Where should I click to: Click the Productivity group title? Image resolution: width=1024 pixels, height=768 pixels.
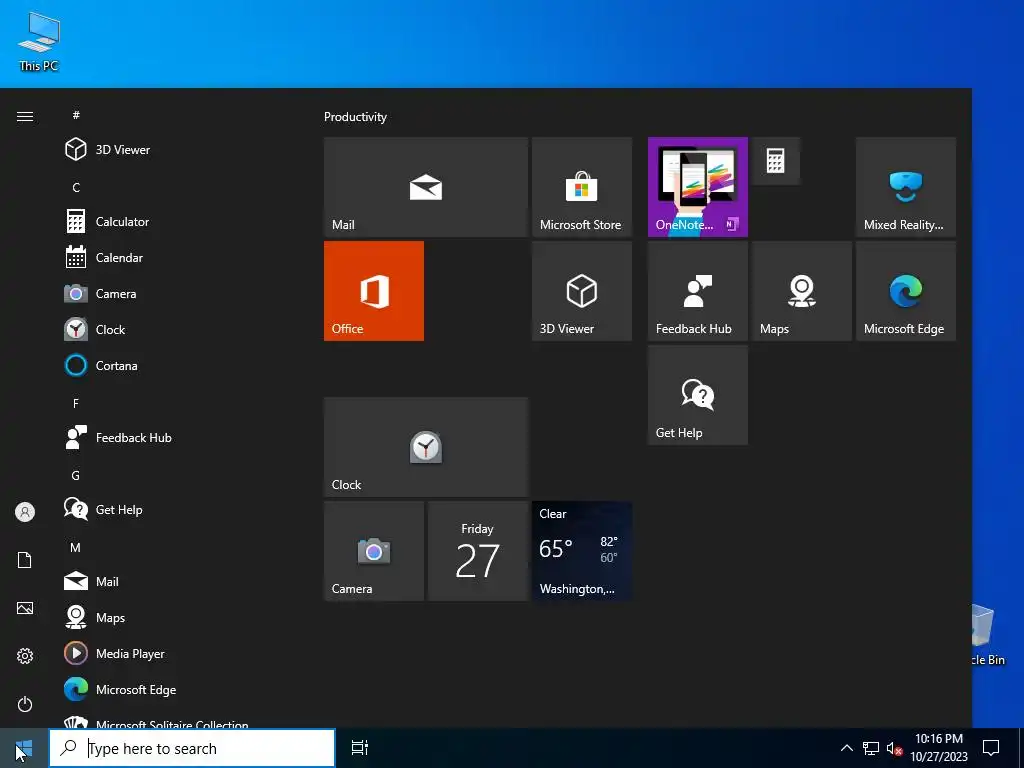point(355,117)
